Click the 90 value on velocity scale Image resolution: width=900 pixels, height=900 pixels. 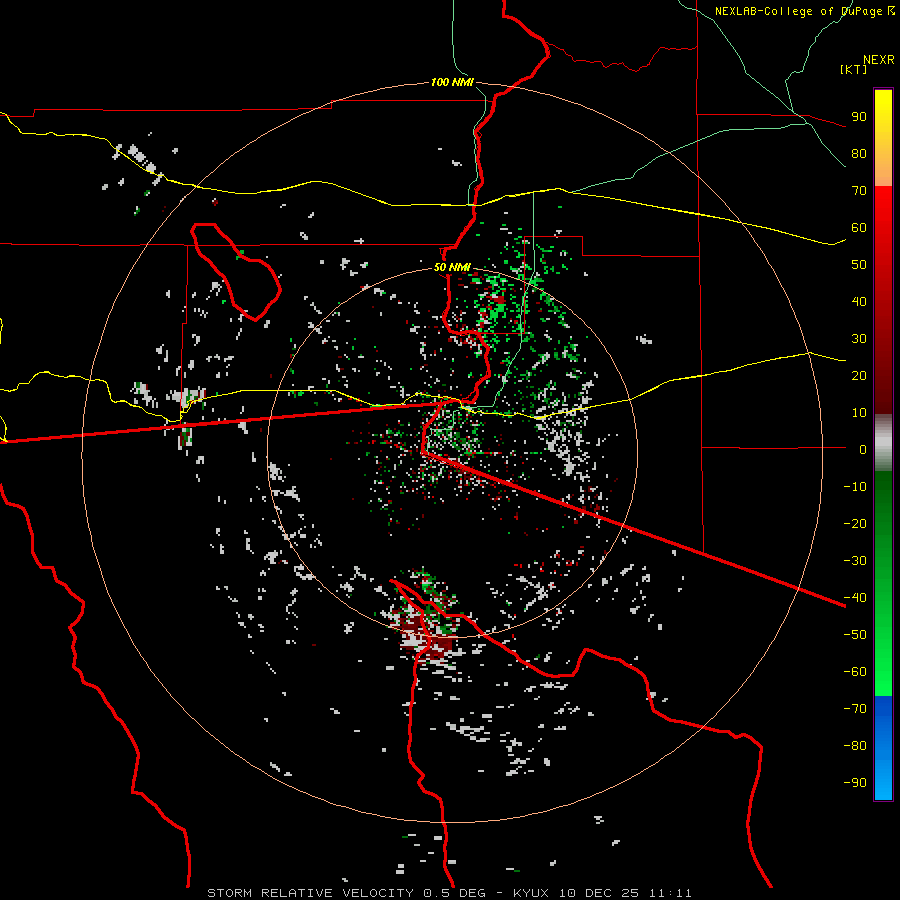(x=859, y=117)
